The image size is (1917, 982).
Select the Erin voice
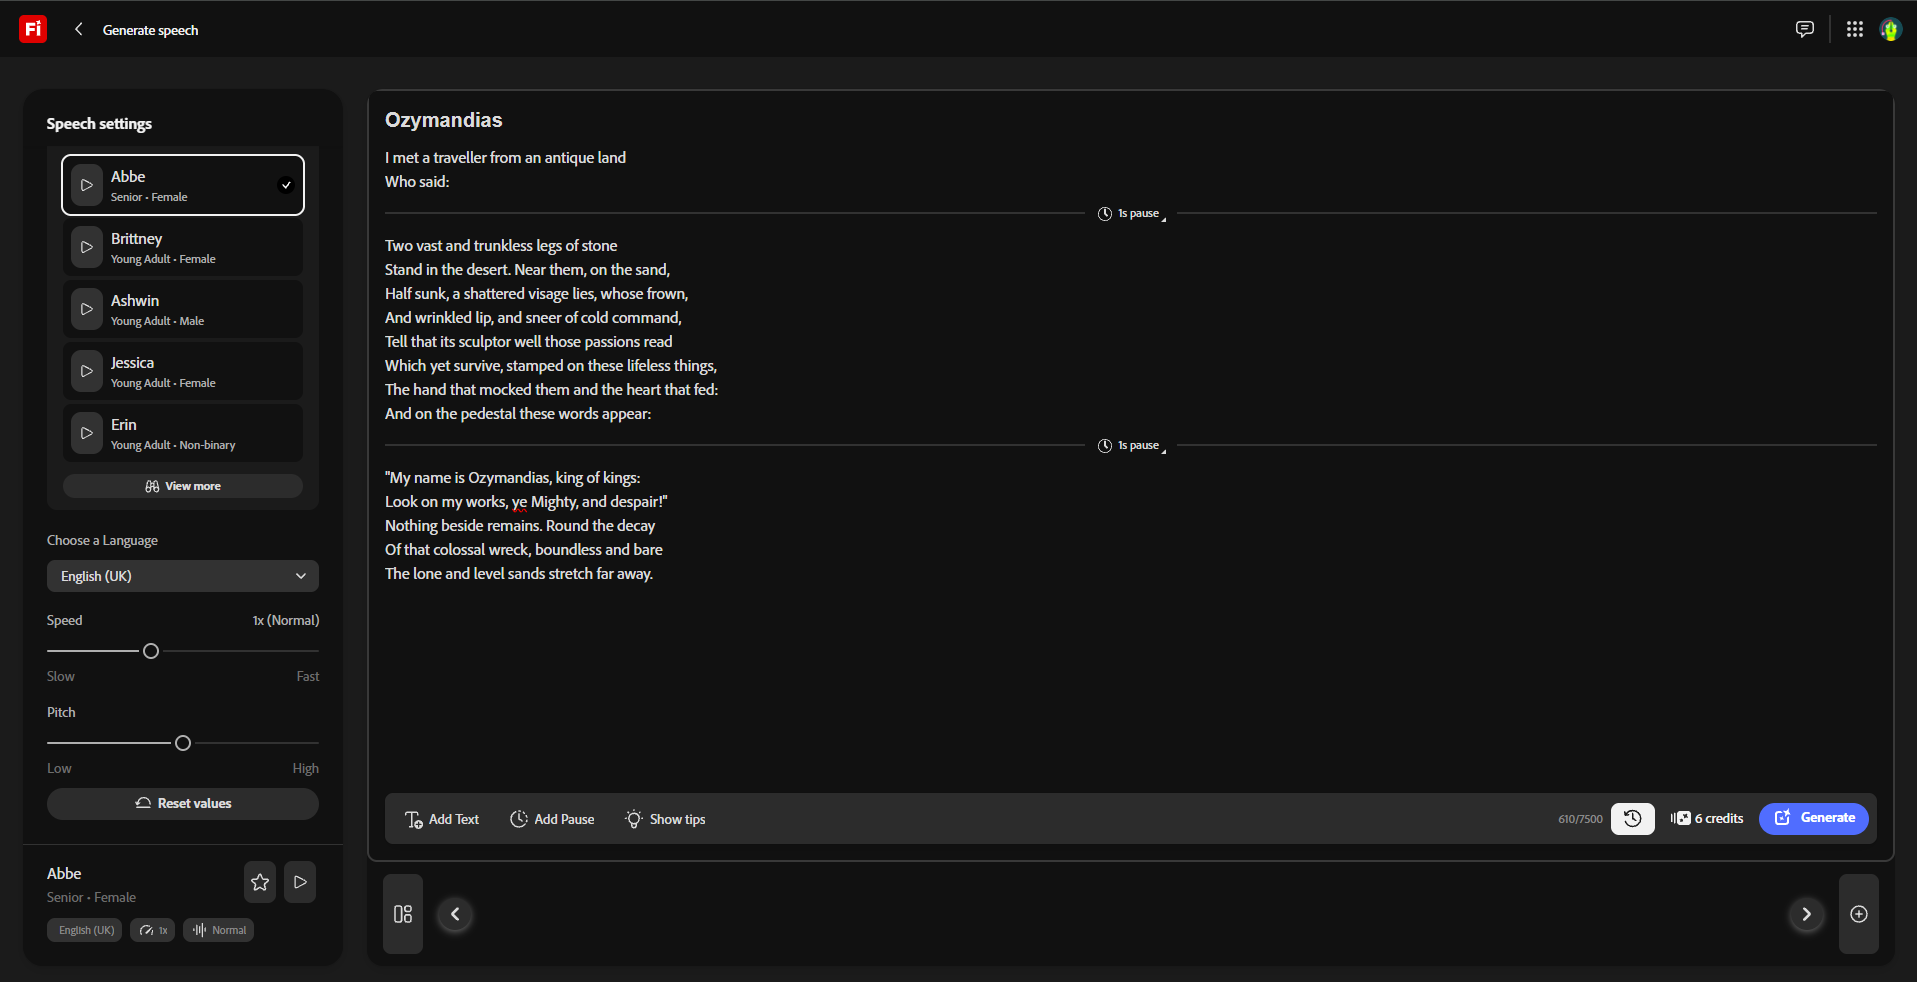pos(183,433)
